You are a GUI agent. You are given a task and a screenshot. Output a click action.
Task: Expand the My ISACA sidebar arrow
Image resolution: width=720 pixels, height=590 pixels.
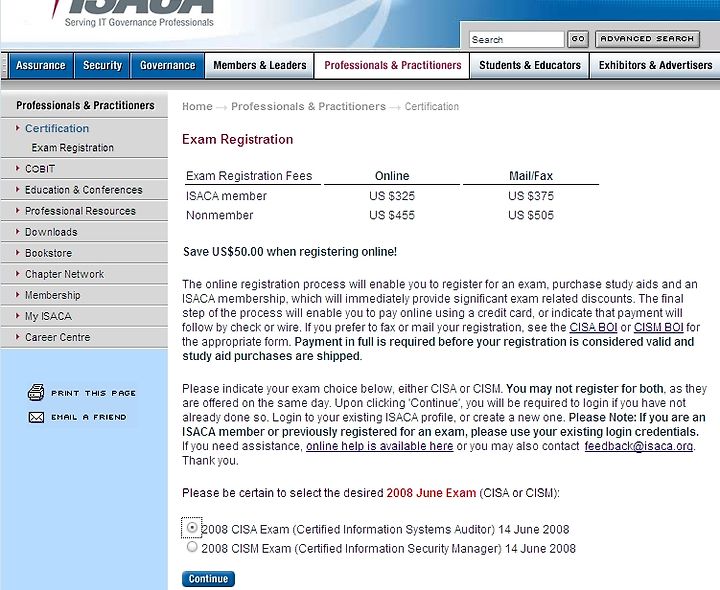pyautogui.click(x=17, y=316)
